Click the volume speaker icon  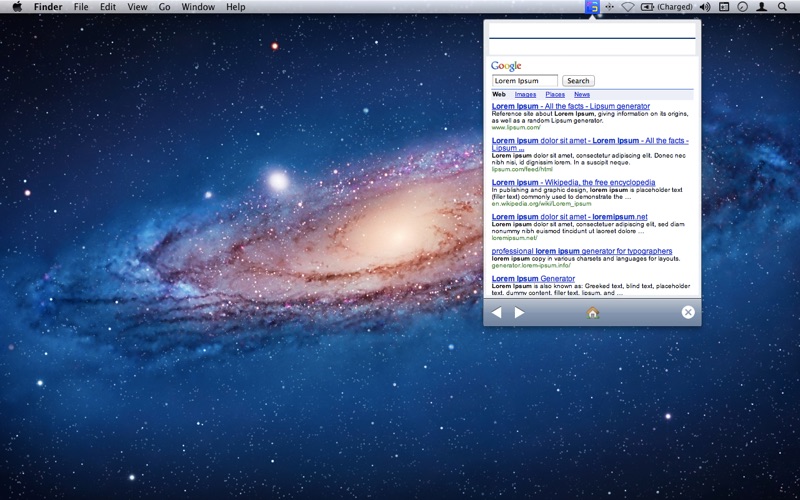(x=704, y=7)
